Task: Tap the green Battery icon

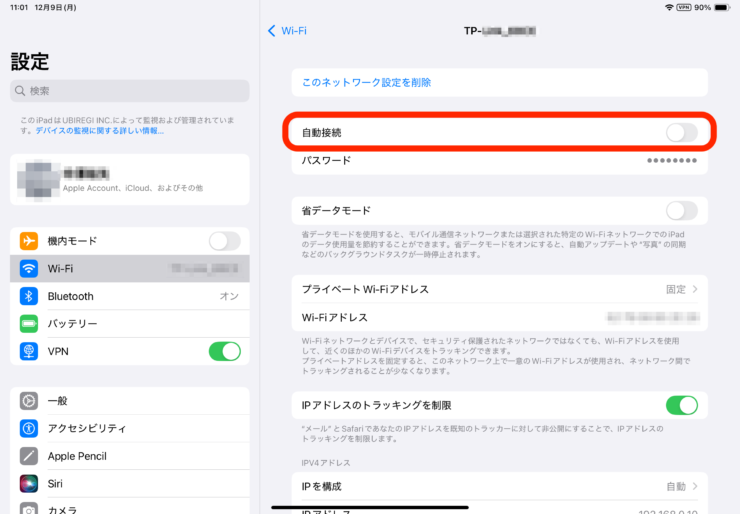Action: pyautogui.click(x=29, y=324)
